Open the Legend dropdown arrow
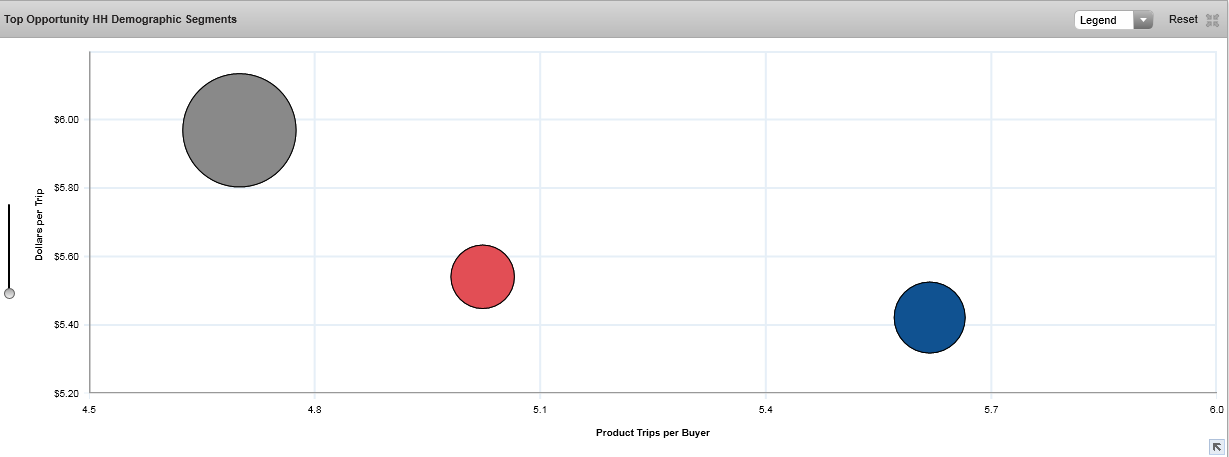Screen dimensions: 1229x457 [x=1143, y=20]
